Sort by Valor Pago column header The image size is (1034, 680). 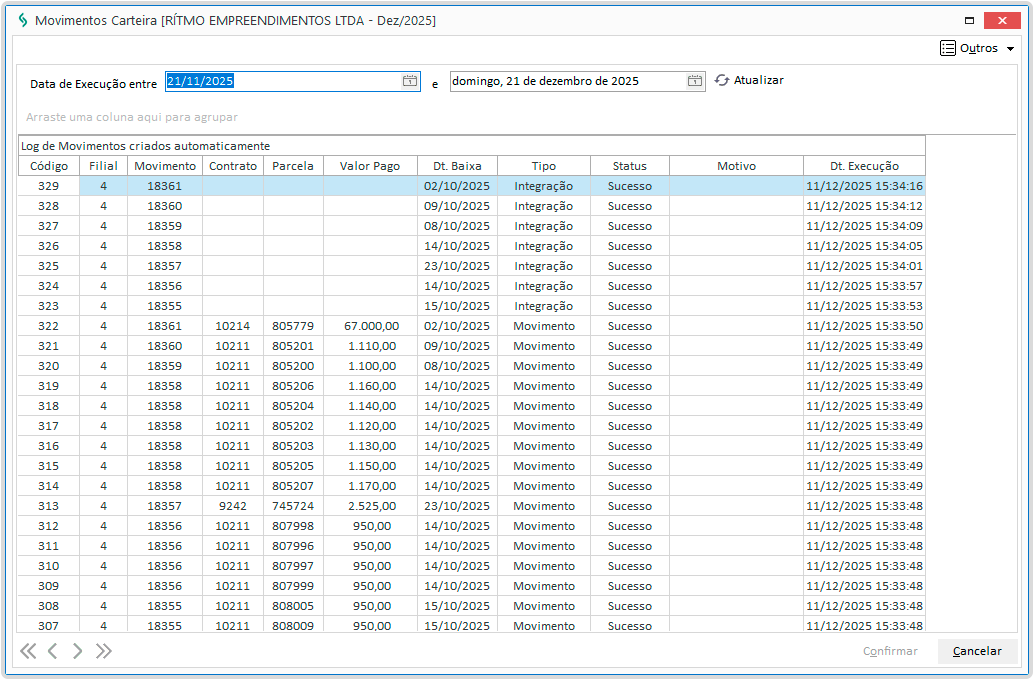[x=369, y=166]
